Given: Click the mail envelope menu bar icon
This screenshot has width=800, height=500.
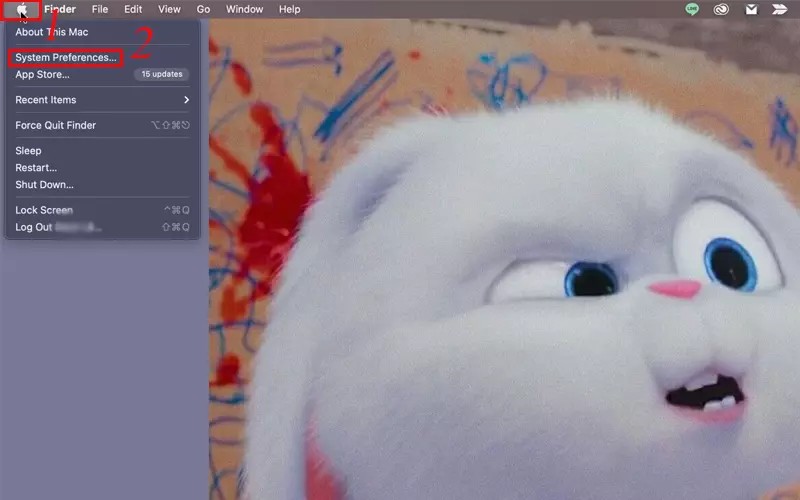Looking at the screenshot, I should [x=751, y=9].
